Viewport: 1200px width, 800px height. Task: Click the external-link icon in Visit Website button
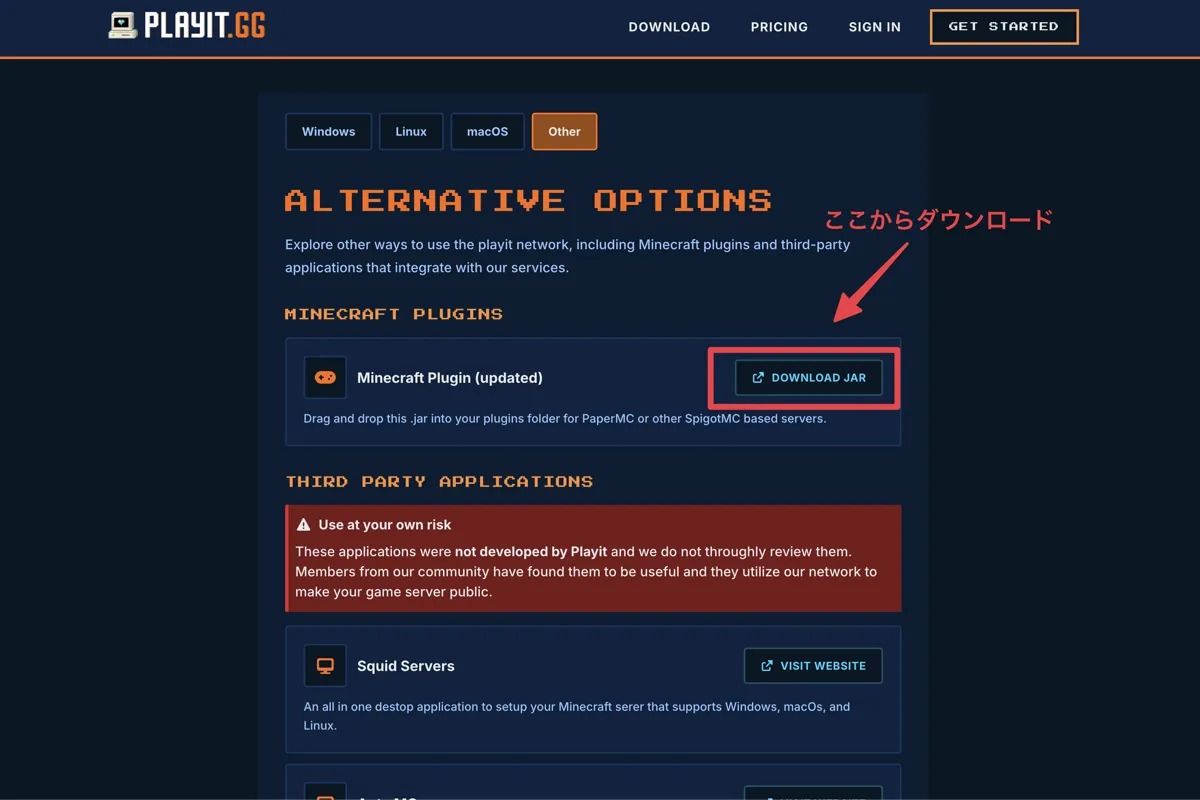point(767,666)
